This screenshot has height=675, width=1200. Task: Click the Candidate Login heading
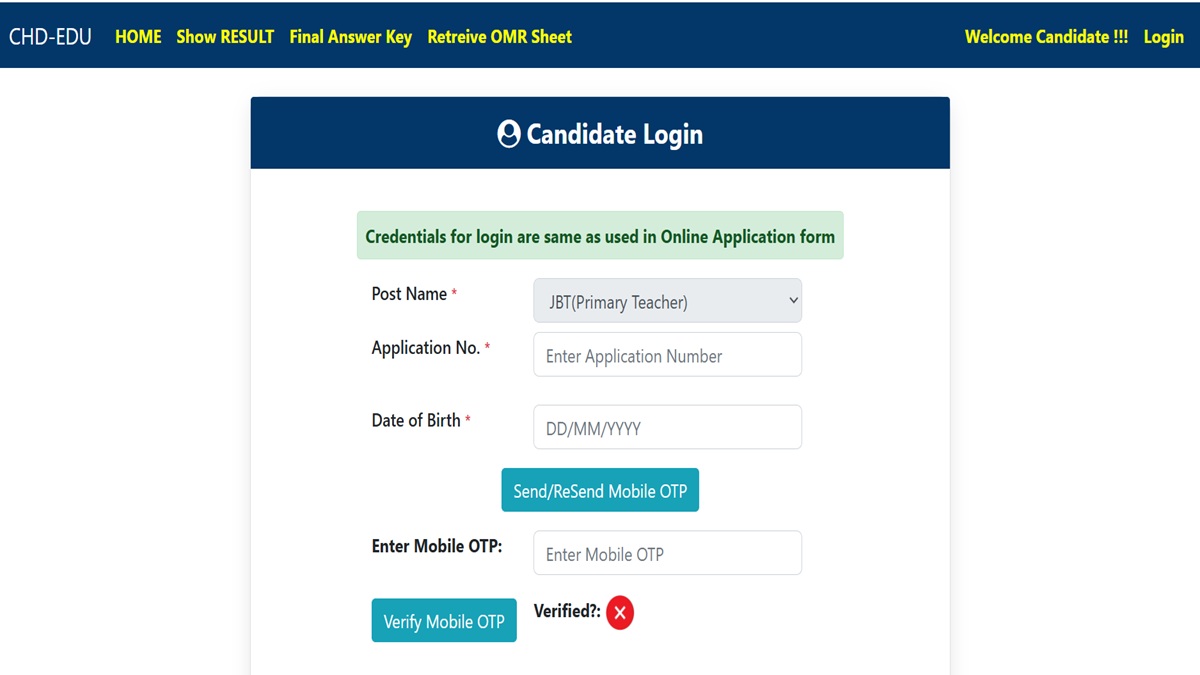click(x=614, y=134)
